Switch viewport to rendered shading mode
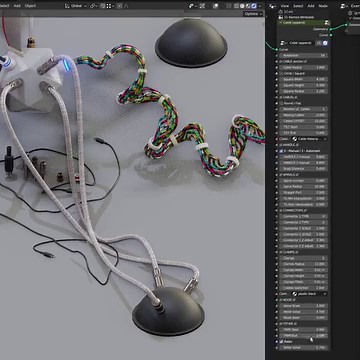 pos(254,6)
